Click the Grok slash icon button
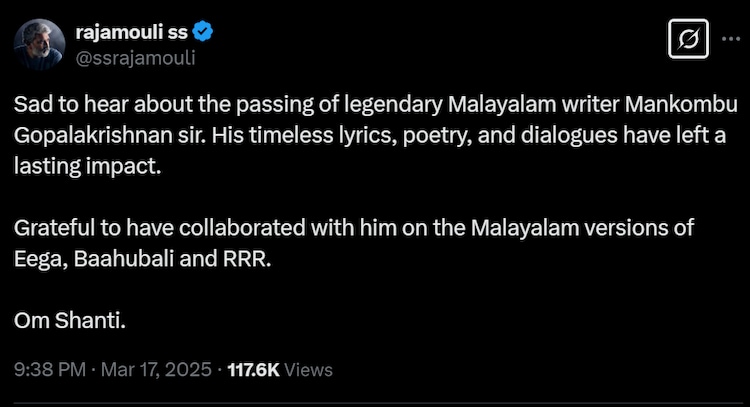 pyautogui.click(x=687, y=41)
